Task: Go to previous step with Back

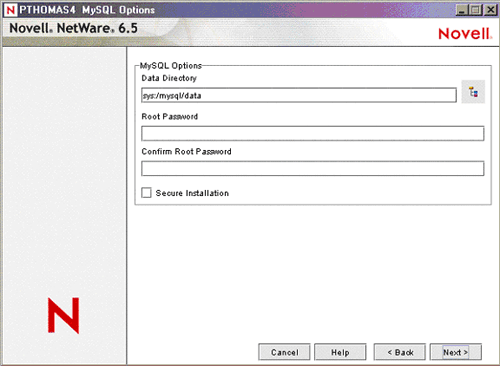Action: click(x=400, y=352)
